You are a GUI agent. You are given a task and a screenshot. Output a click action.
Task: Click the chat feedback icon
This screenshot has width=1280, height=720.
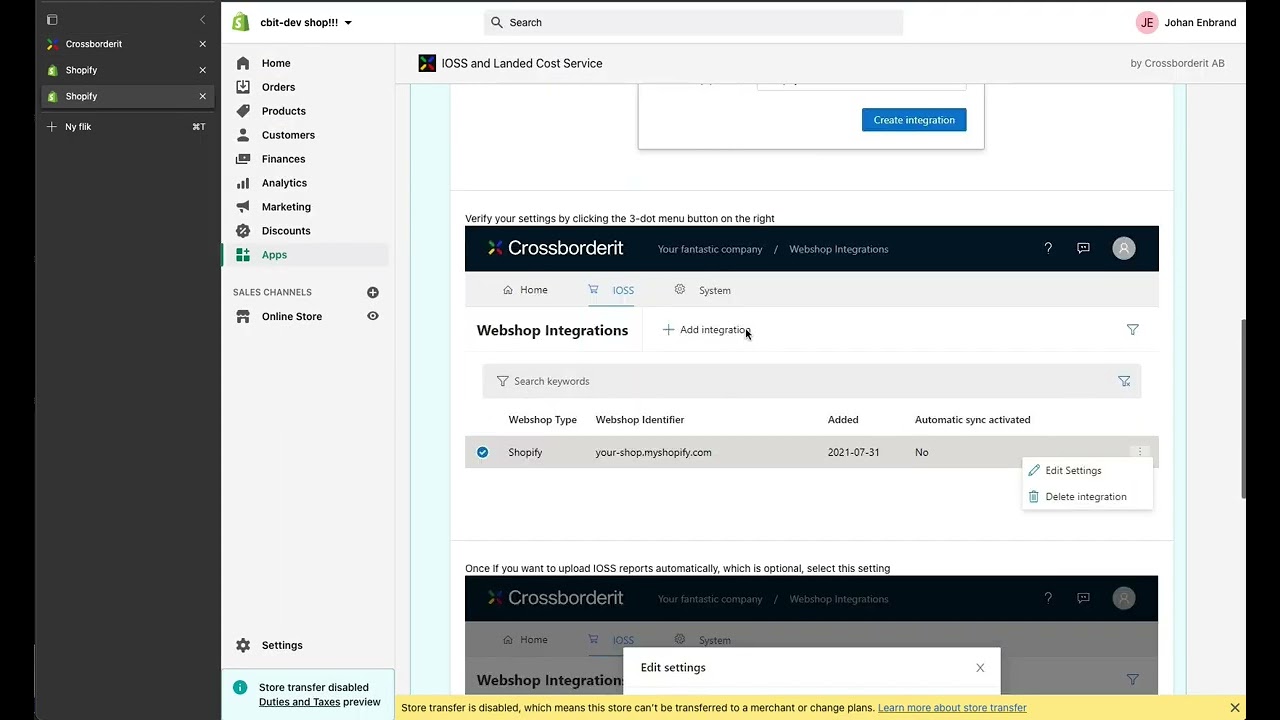click(x=1083, y=248)
